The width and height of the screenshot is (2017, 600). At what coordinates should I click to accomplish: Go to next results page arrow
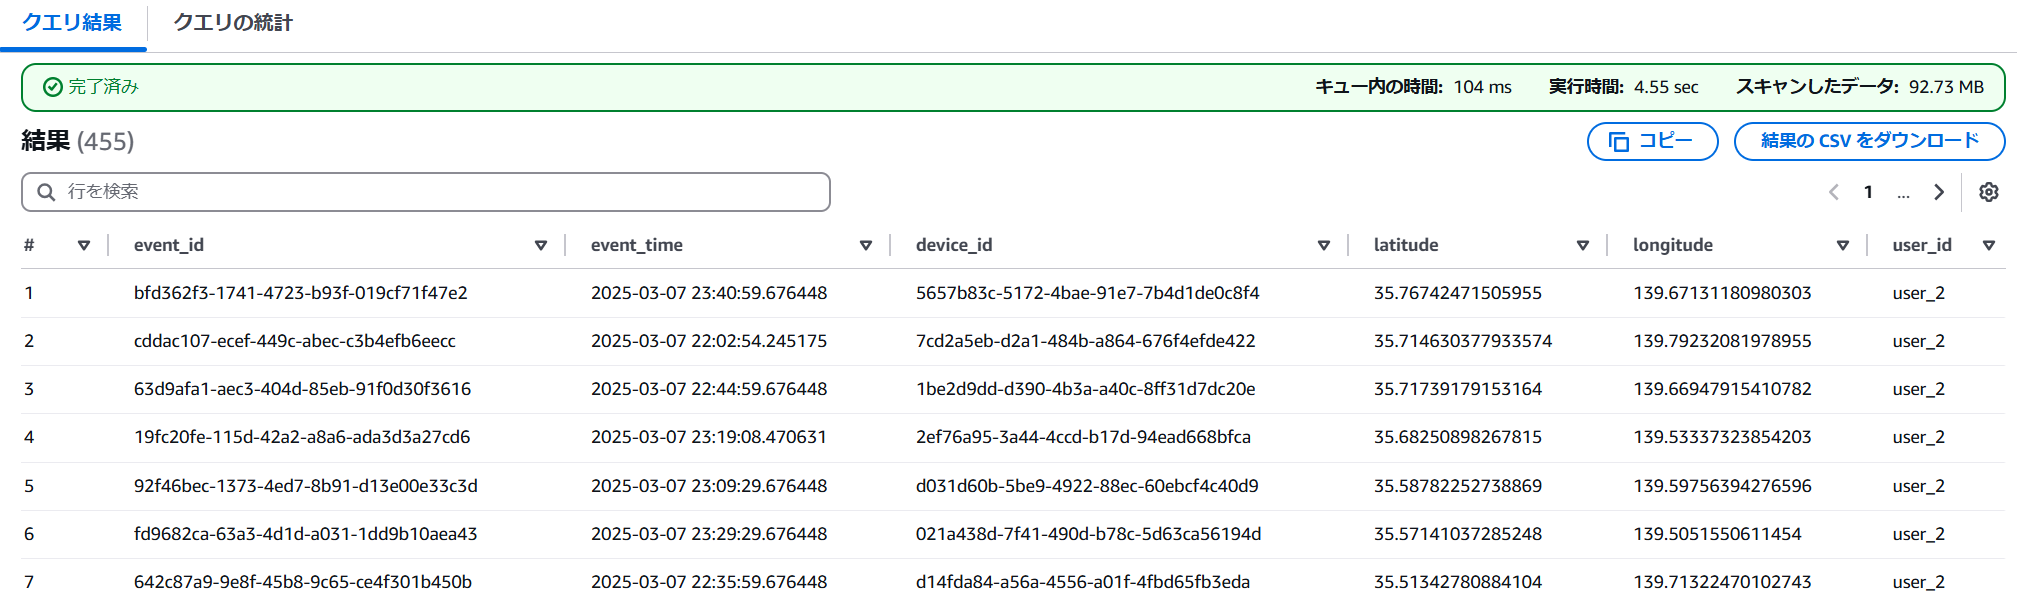(x=1939, y=192)
